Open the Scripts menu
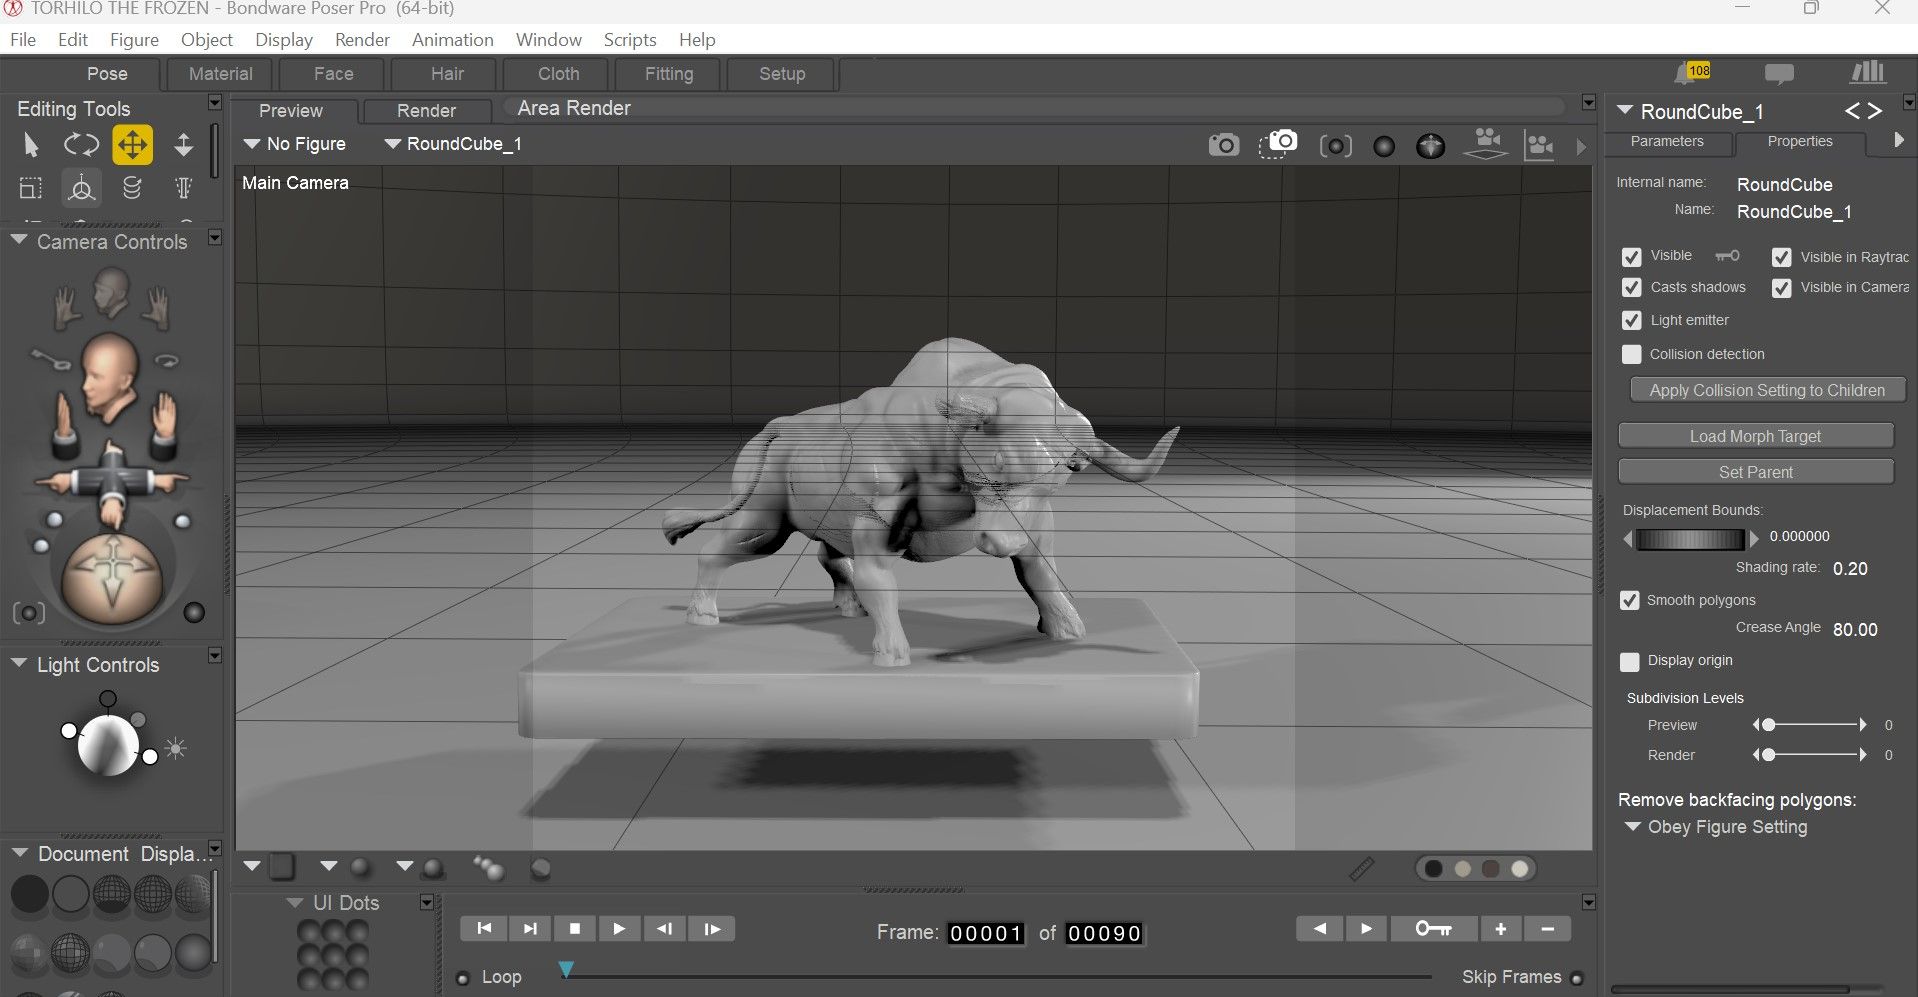Viewport: 1918px width, 997px height. tap(630, 40)
